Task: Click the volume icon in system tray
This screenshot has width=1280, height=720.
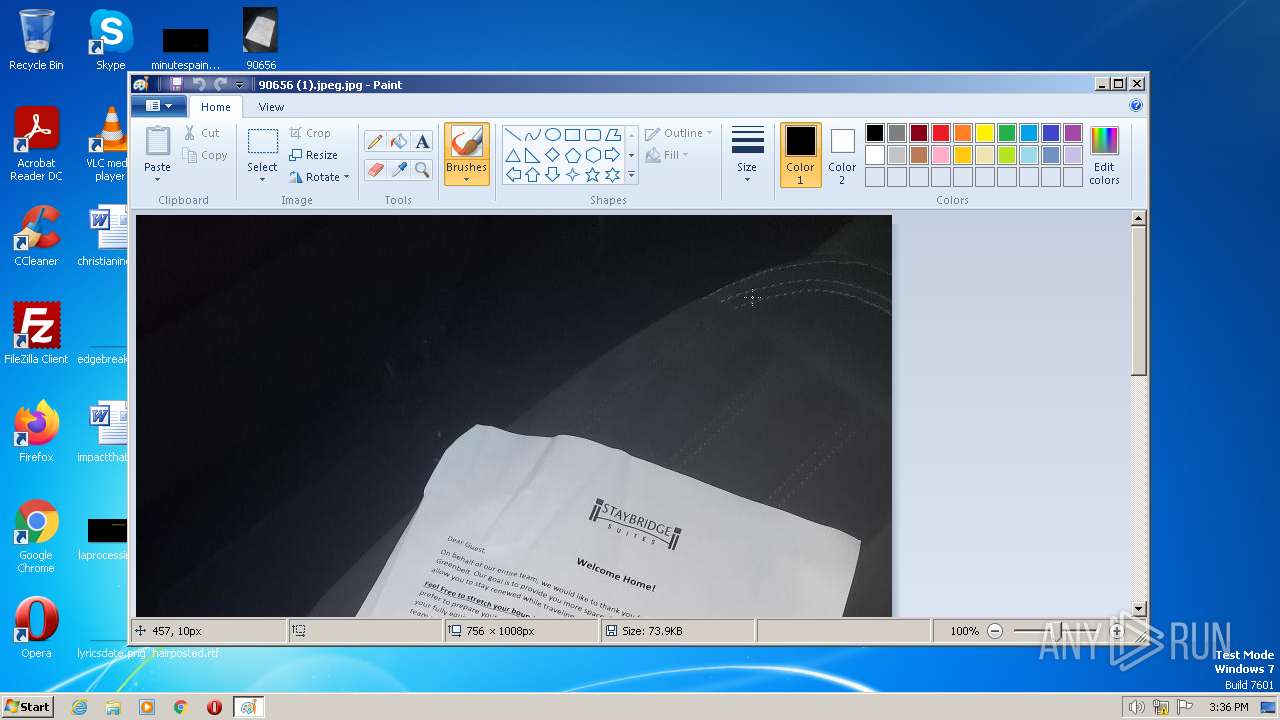Action: pos(1136,707)
